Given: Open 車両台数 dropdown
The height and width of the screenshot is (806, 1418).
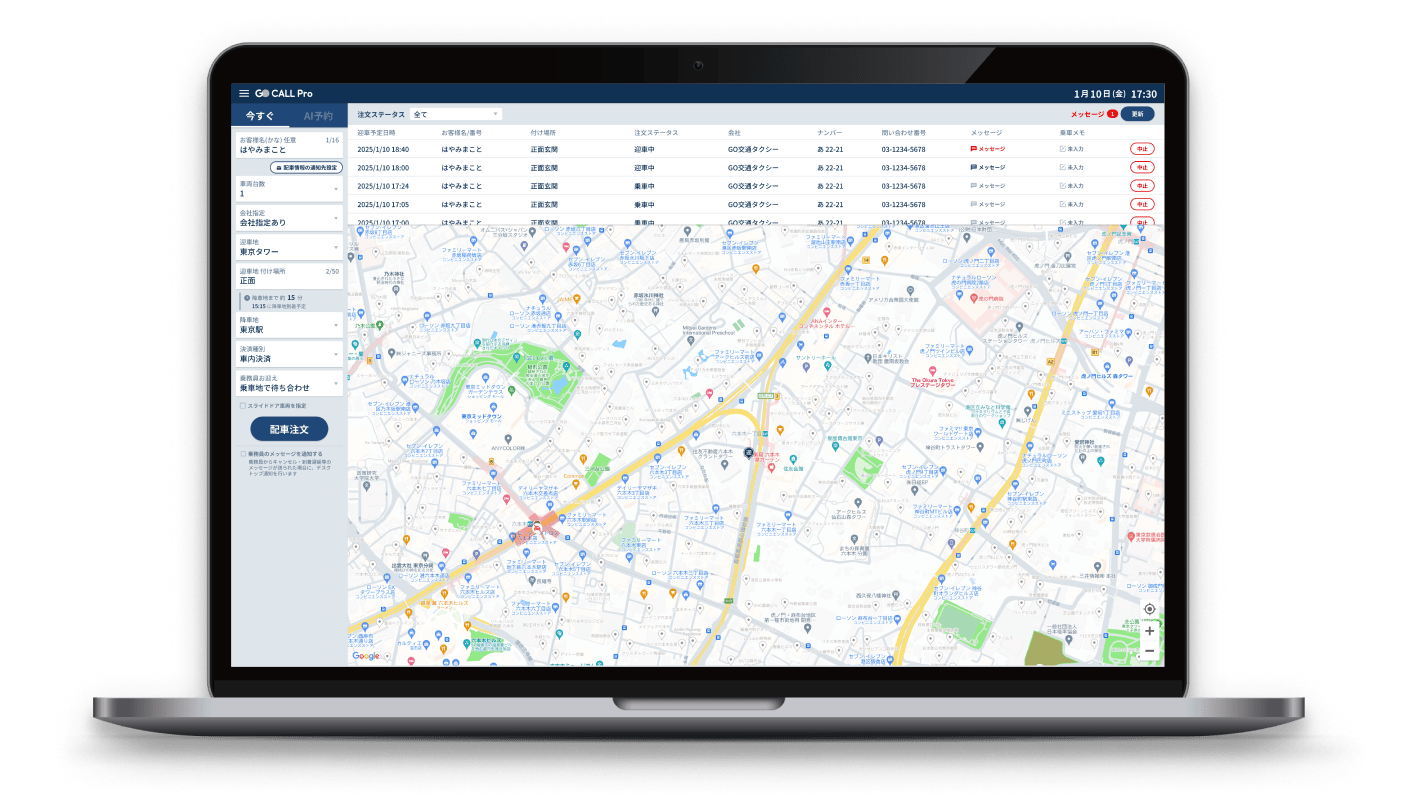Looking at the screenshot, I should coord(289,188).
